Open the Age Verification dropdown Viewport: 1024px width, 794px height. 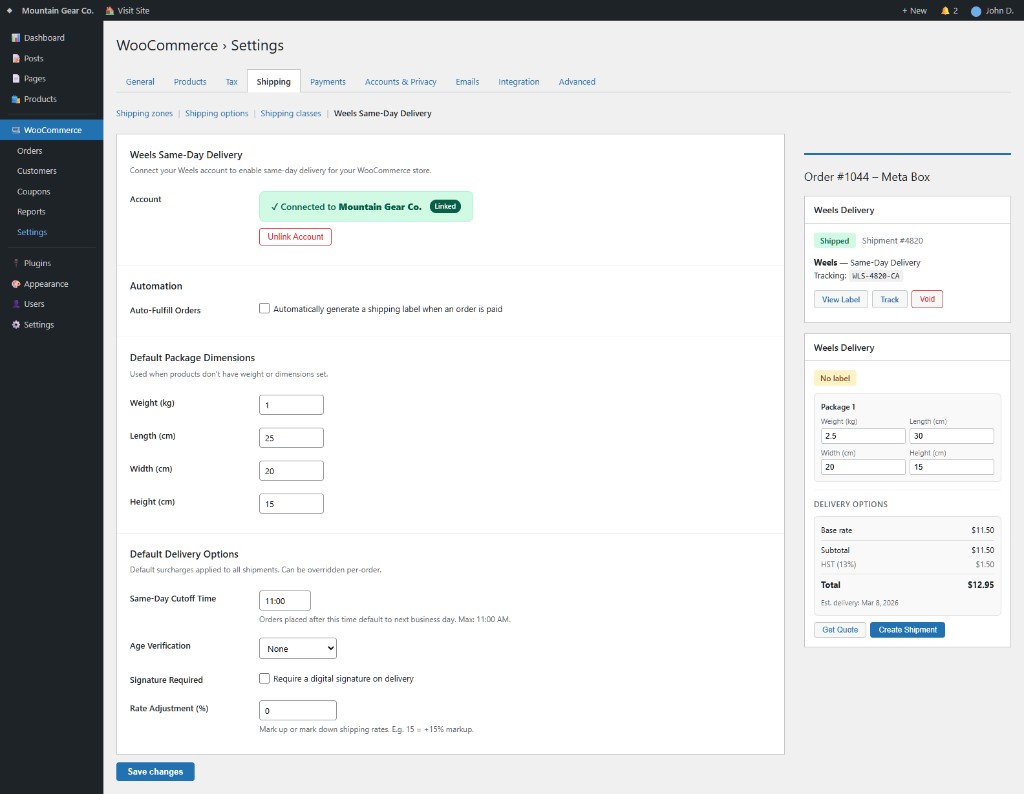297,648
